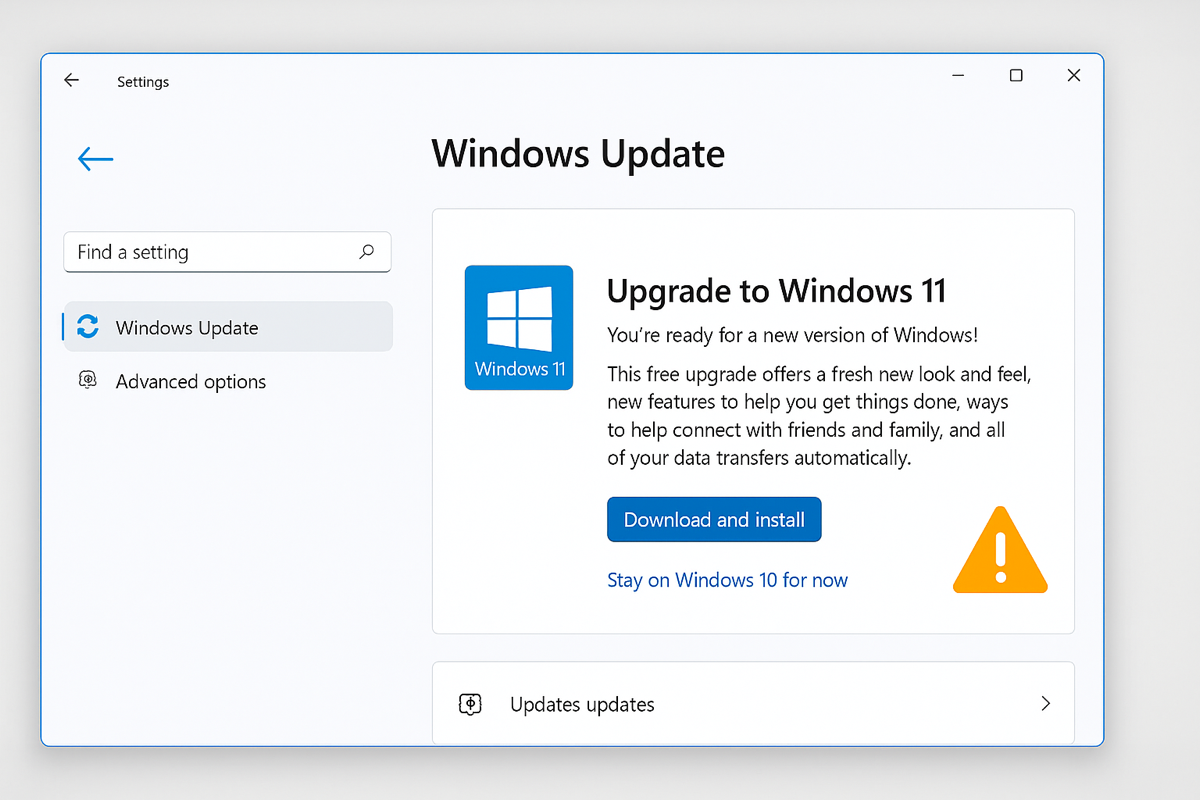This screenshot has width=1200, height=800.
Task: Click the blue Windows 11 logo tile
Action: tap(519, 327)
